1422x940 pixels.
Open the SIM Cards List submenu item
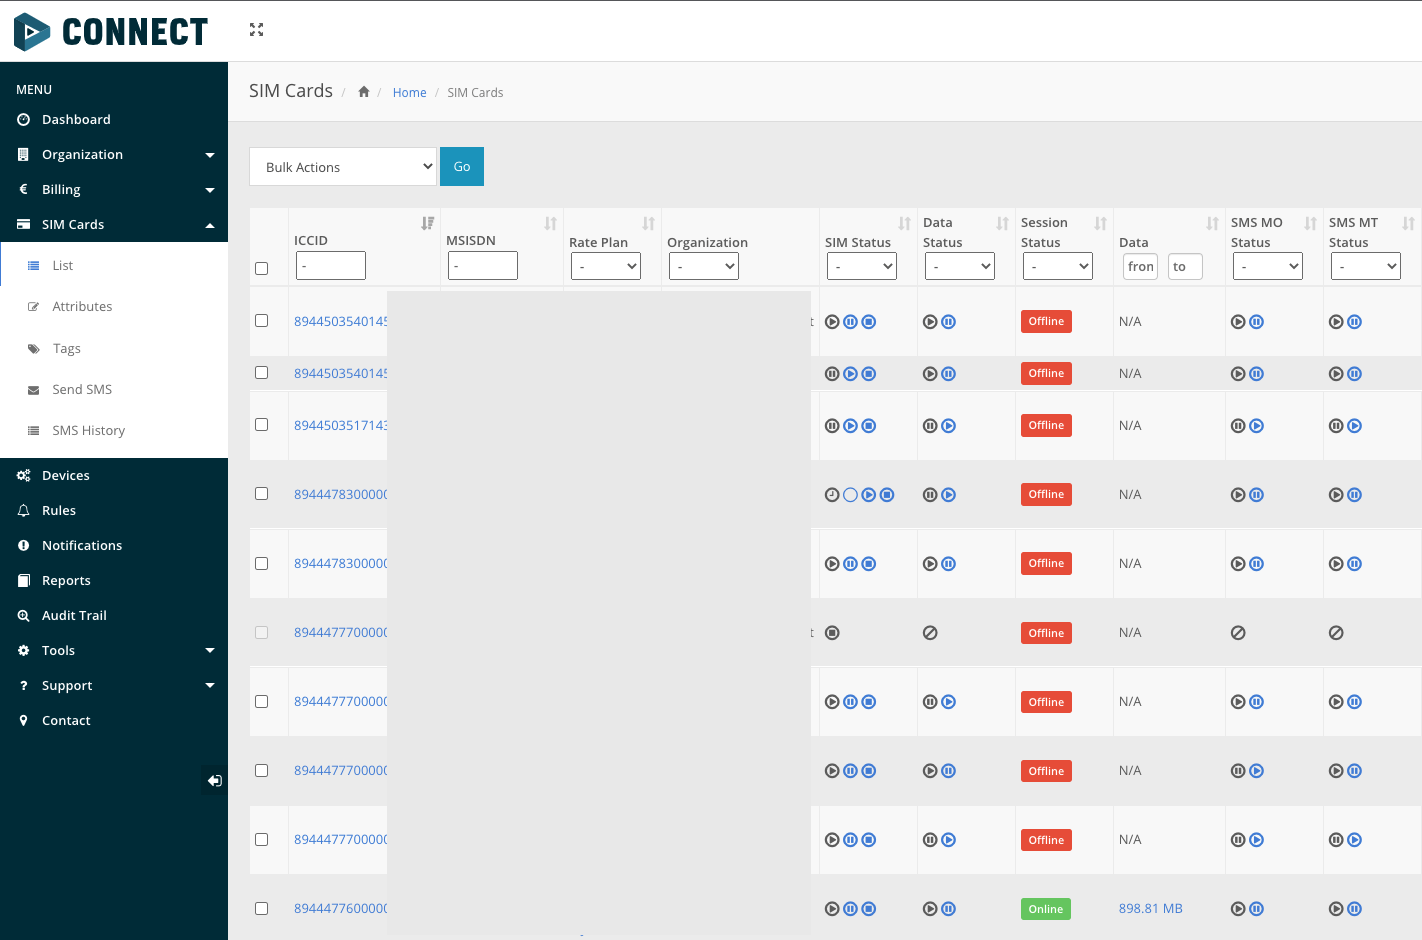pos(114,265)
